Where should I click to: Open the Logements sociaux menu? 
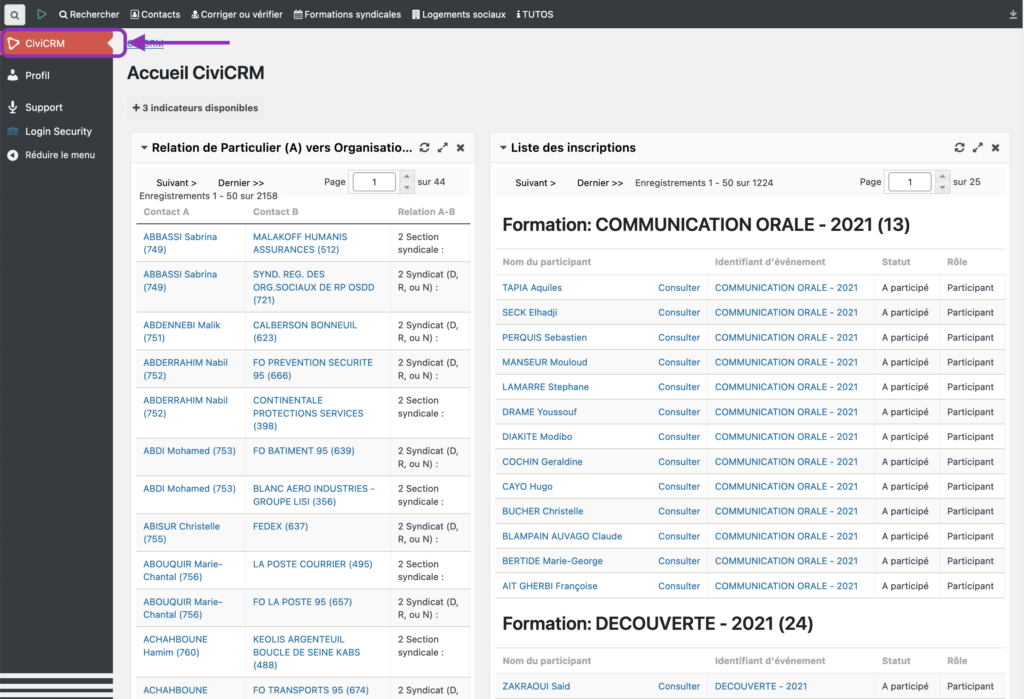458,15
